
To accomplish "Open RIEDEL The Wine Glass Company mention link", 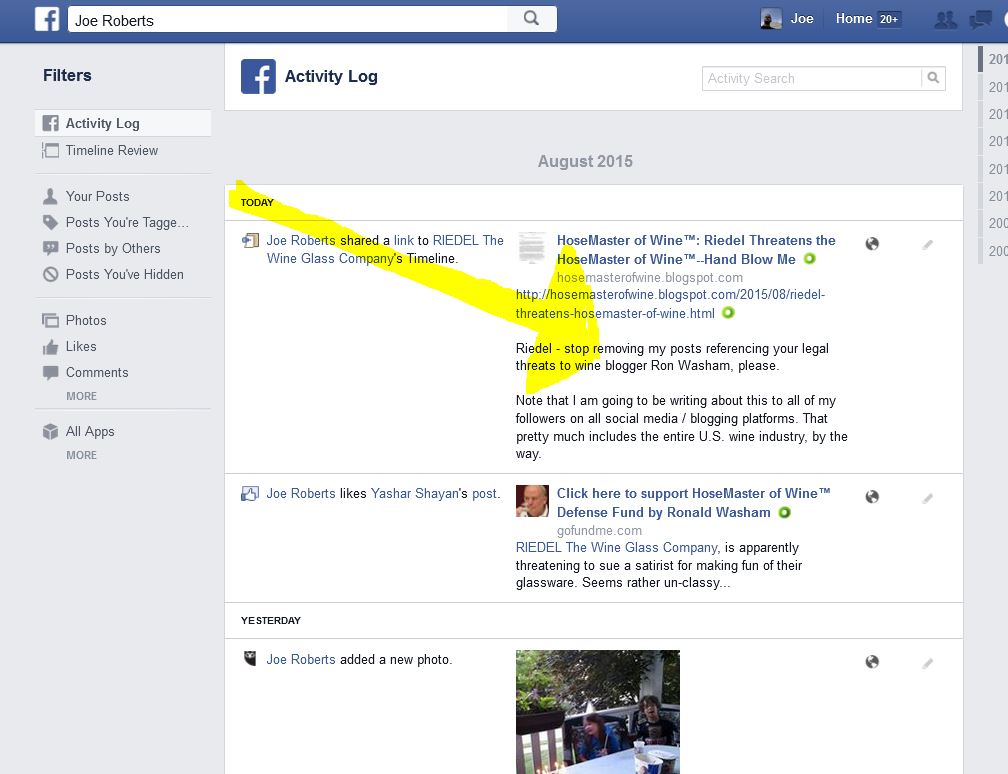I will coord(616,548).
